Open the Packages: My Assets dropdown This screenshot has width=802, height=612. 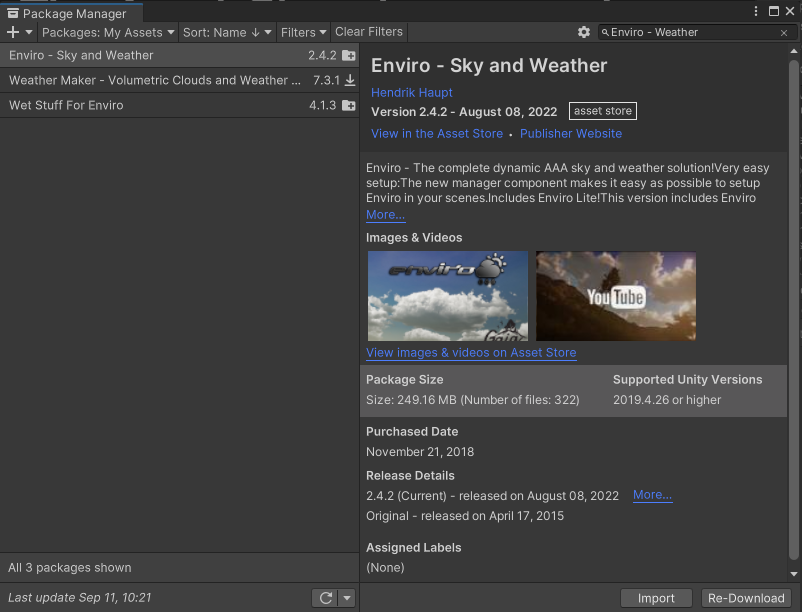pos(108,33)
